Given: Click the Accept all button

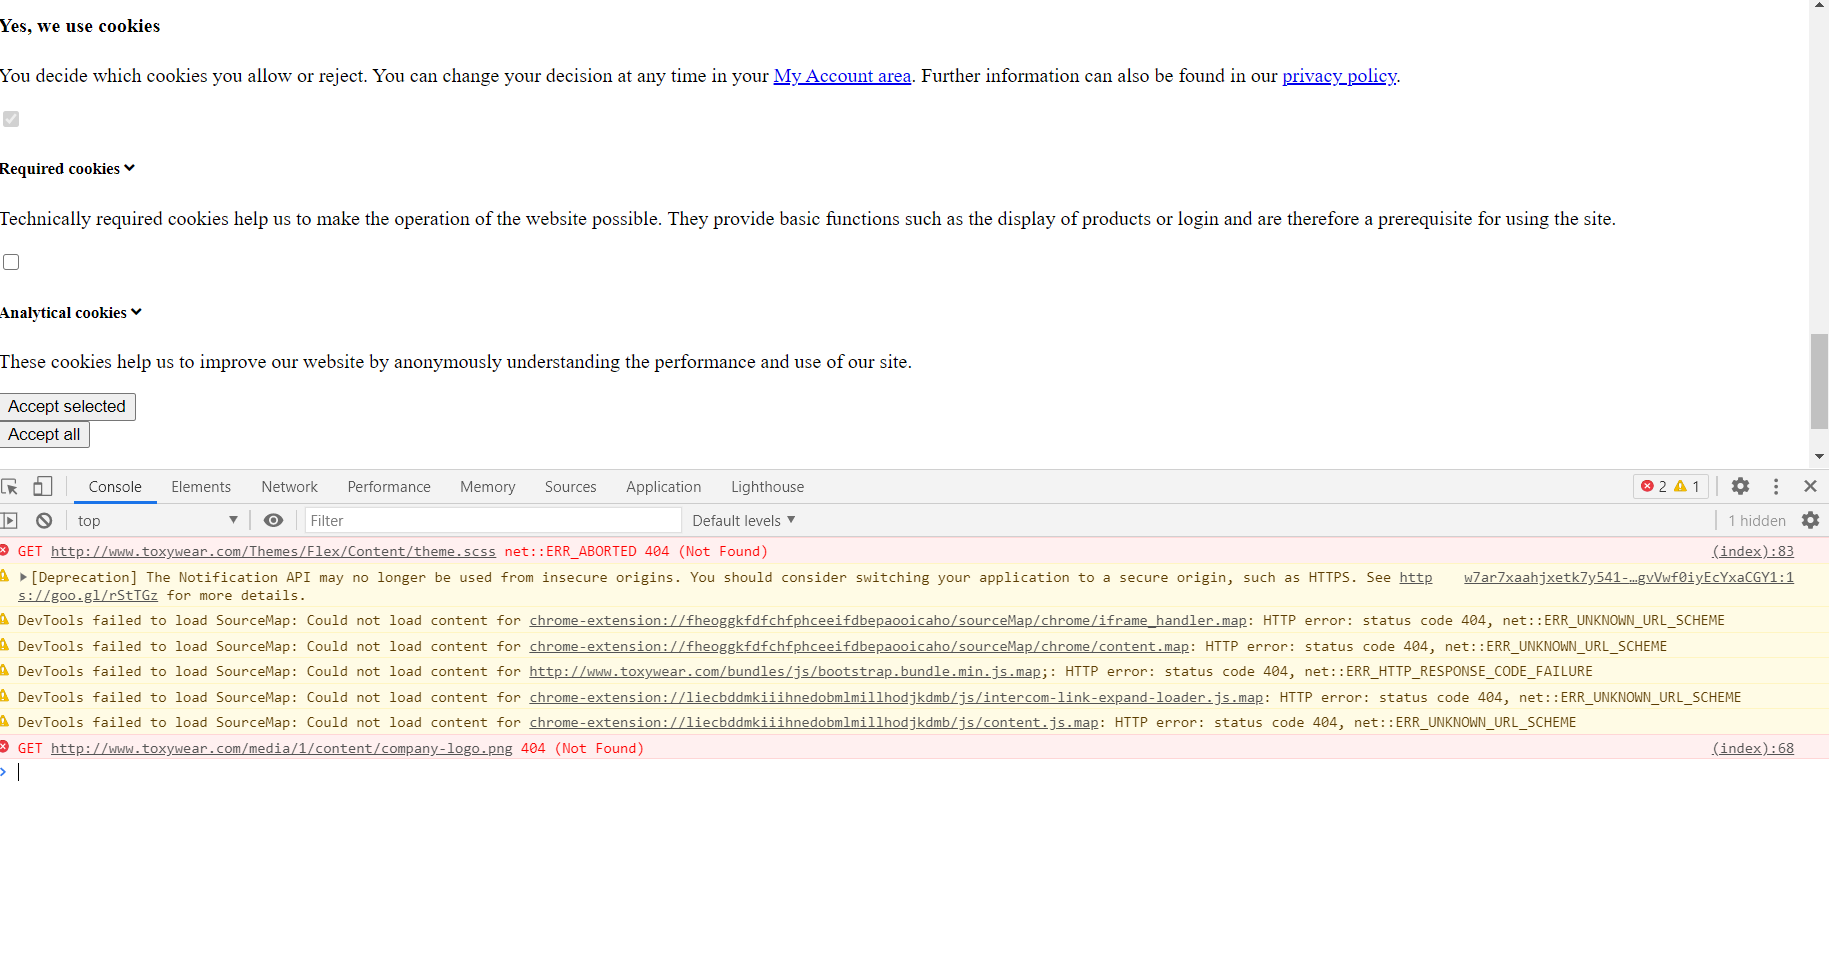Looking at the screenshot, I should [45, 434].
